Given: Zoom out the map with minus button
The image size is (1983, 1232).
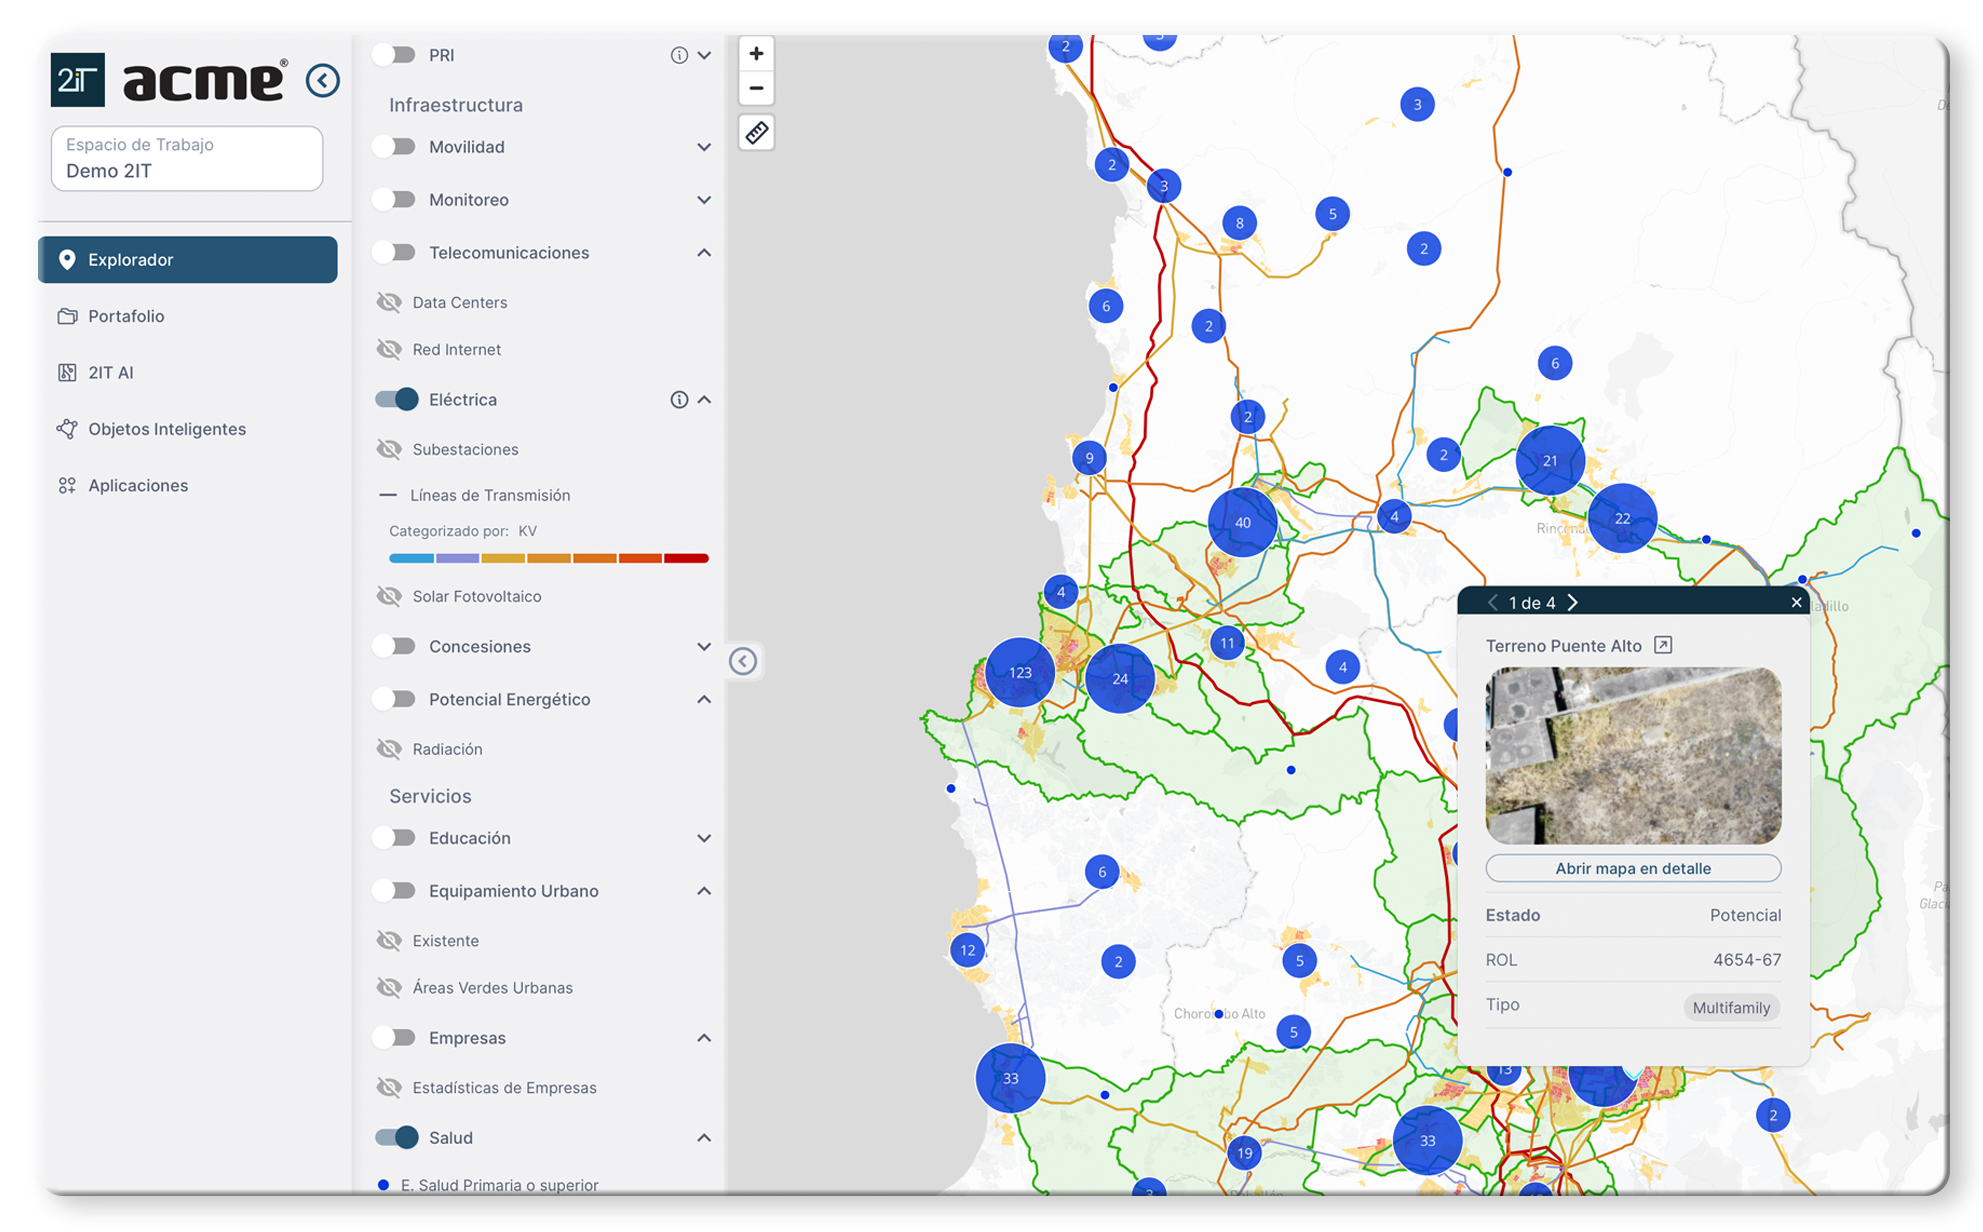Looking at the screenshot, I should click(756, 88).
